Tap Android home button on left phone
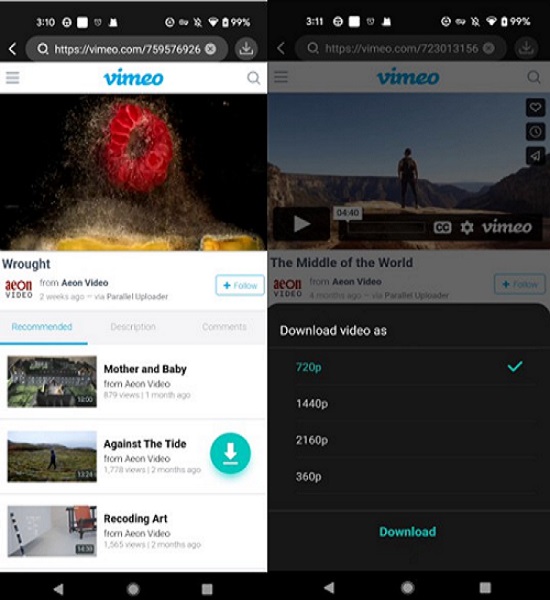 pos(133,589)
